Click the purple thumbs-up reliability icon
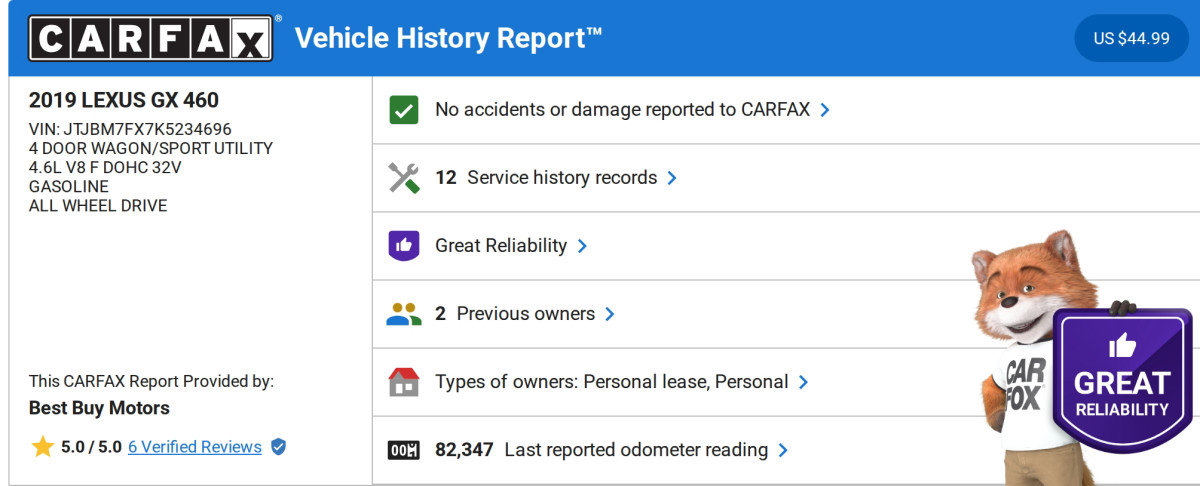The height and width of the screenshot is (486, 1200). 403,246
